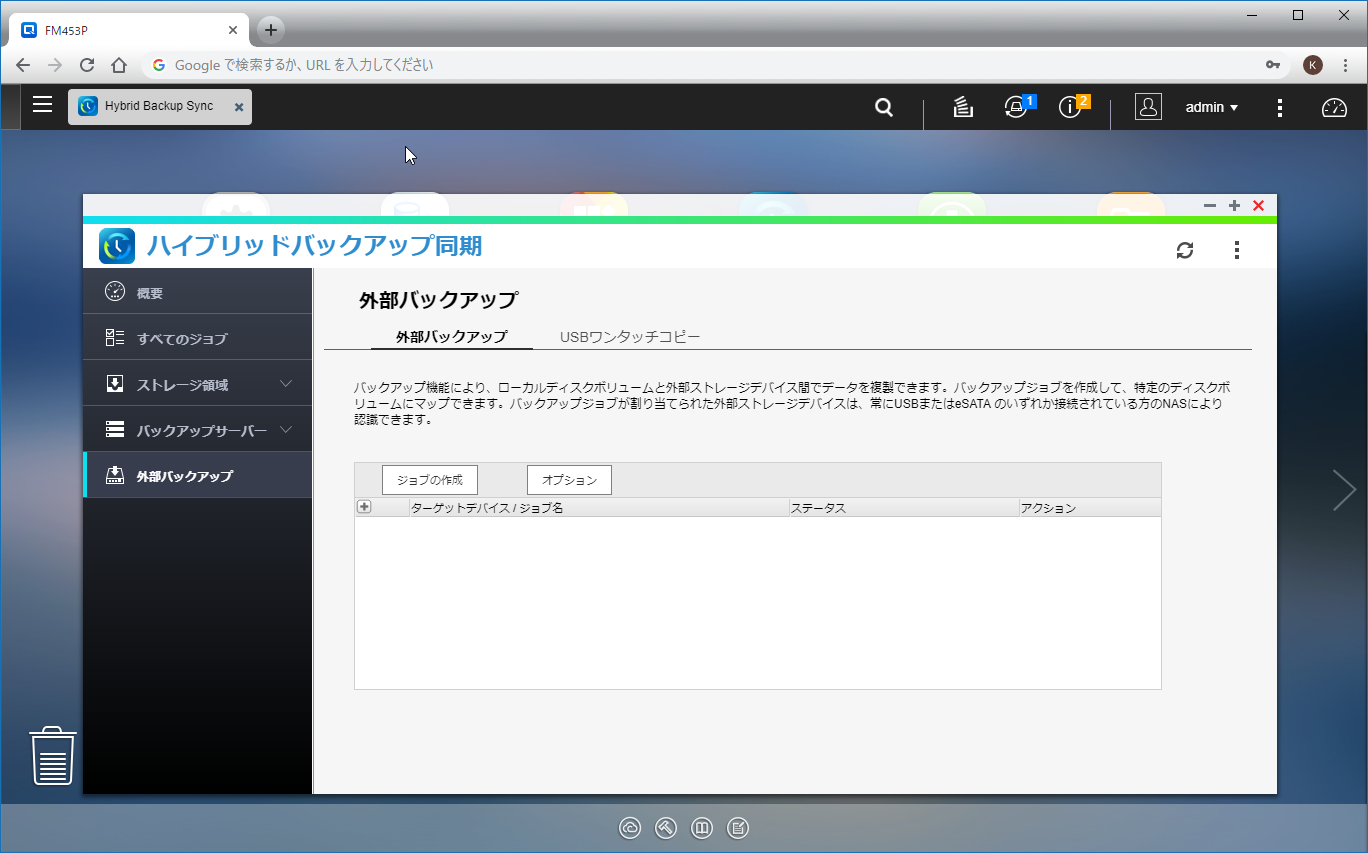Go to next desktop page arrow
This screenshot has height=853, width=1368.
coord(1343,490)
